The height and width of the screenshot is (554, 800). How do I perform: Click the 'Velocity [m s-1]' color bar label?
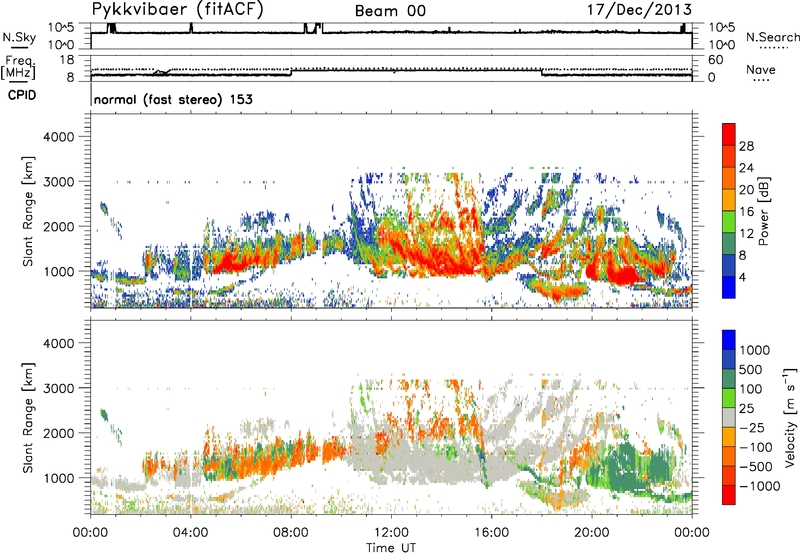(790, 417)
